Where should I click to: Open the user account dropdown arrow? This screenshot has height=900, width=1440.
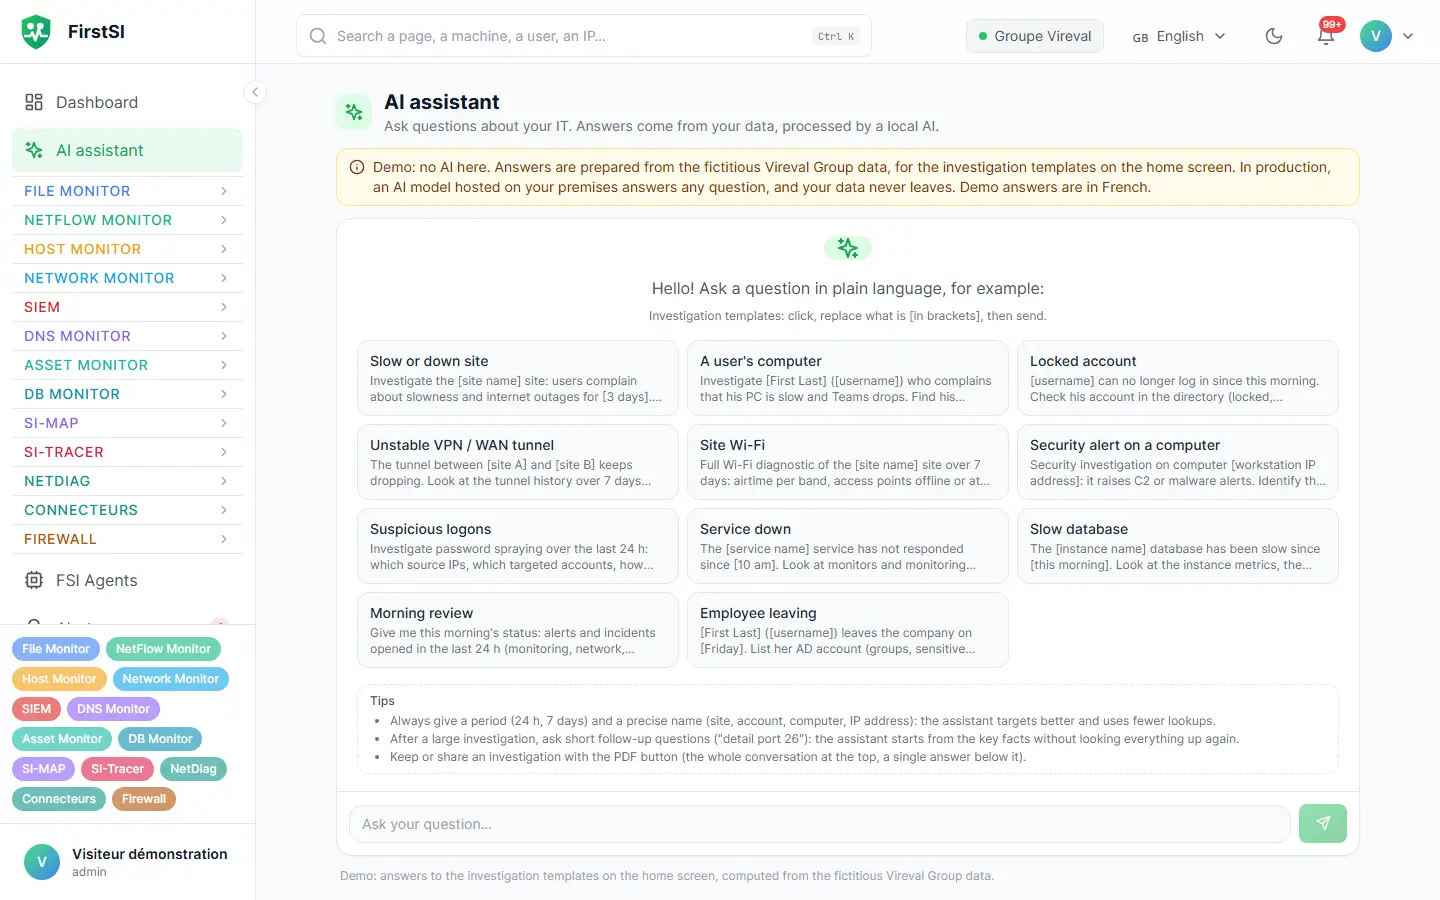click(1408, 36)
